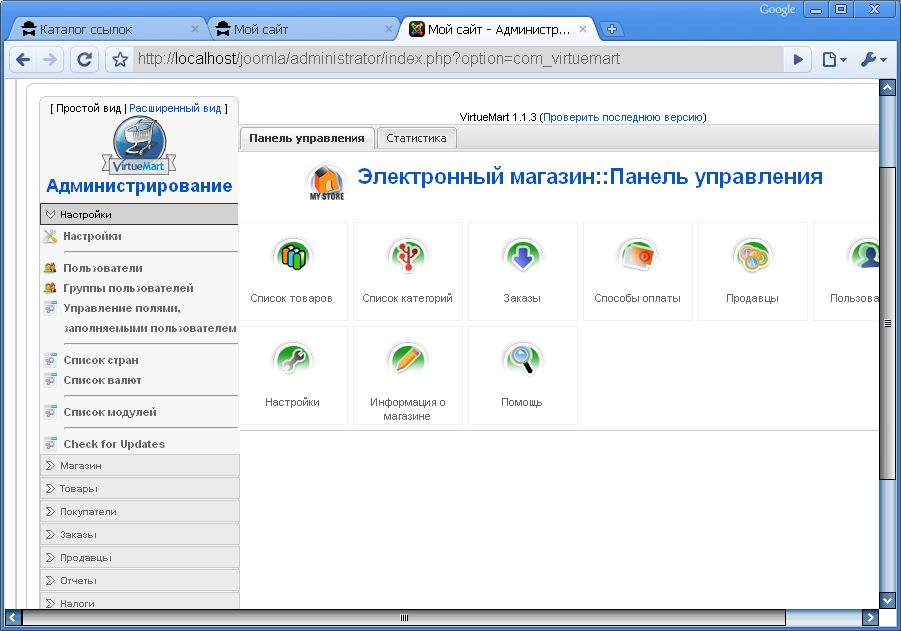Image resolution: width=901 pixels, height=631 pixels.
Task: Open the Способы оплаты payment methods icon
Action: 637,256
